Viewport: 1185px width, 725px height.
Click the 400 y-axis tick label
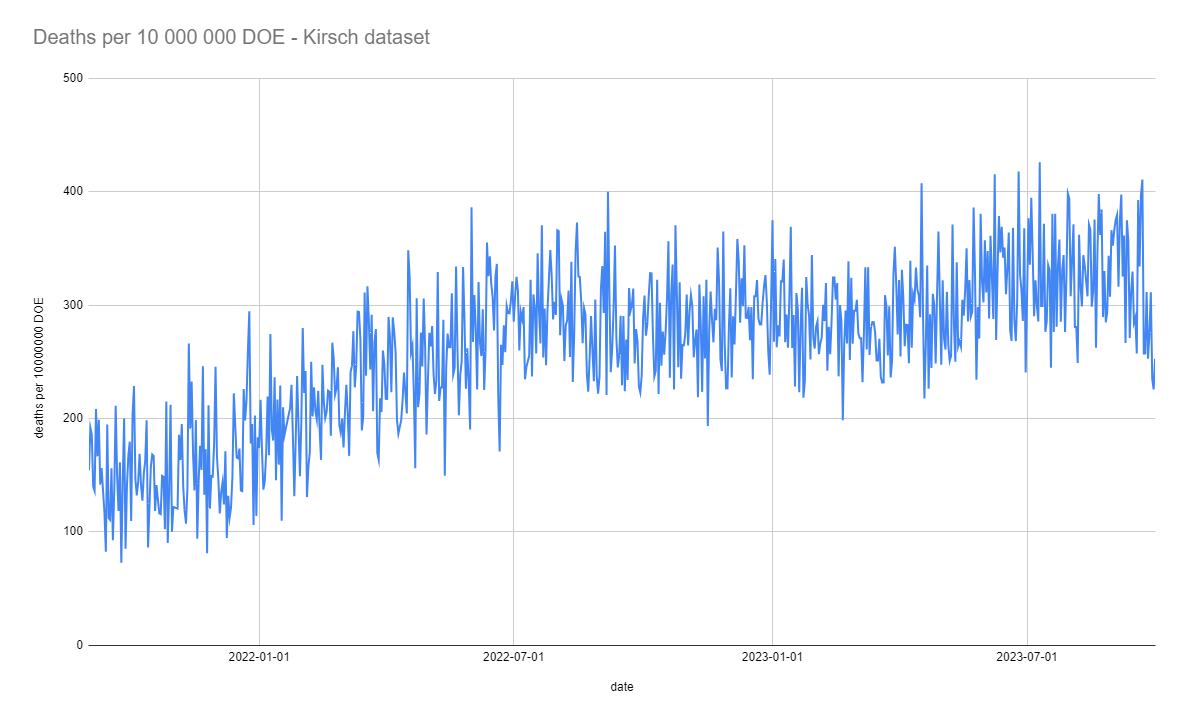(72, 191)
